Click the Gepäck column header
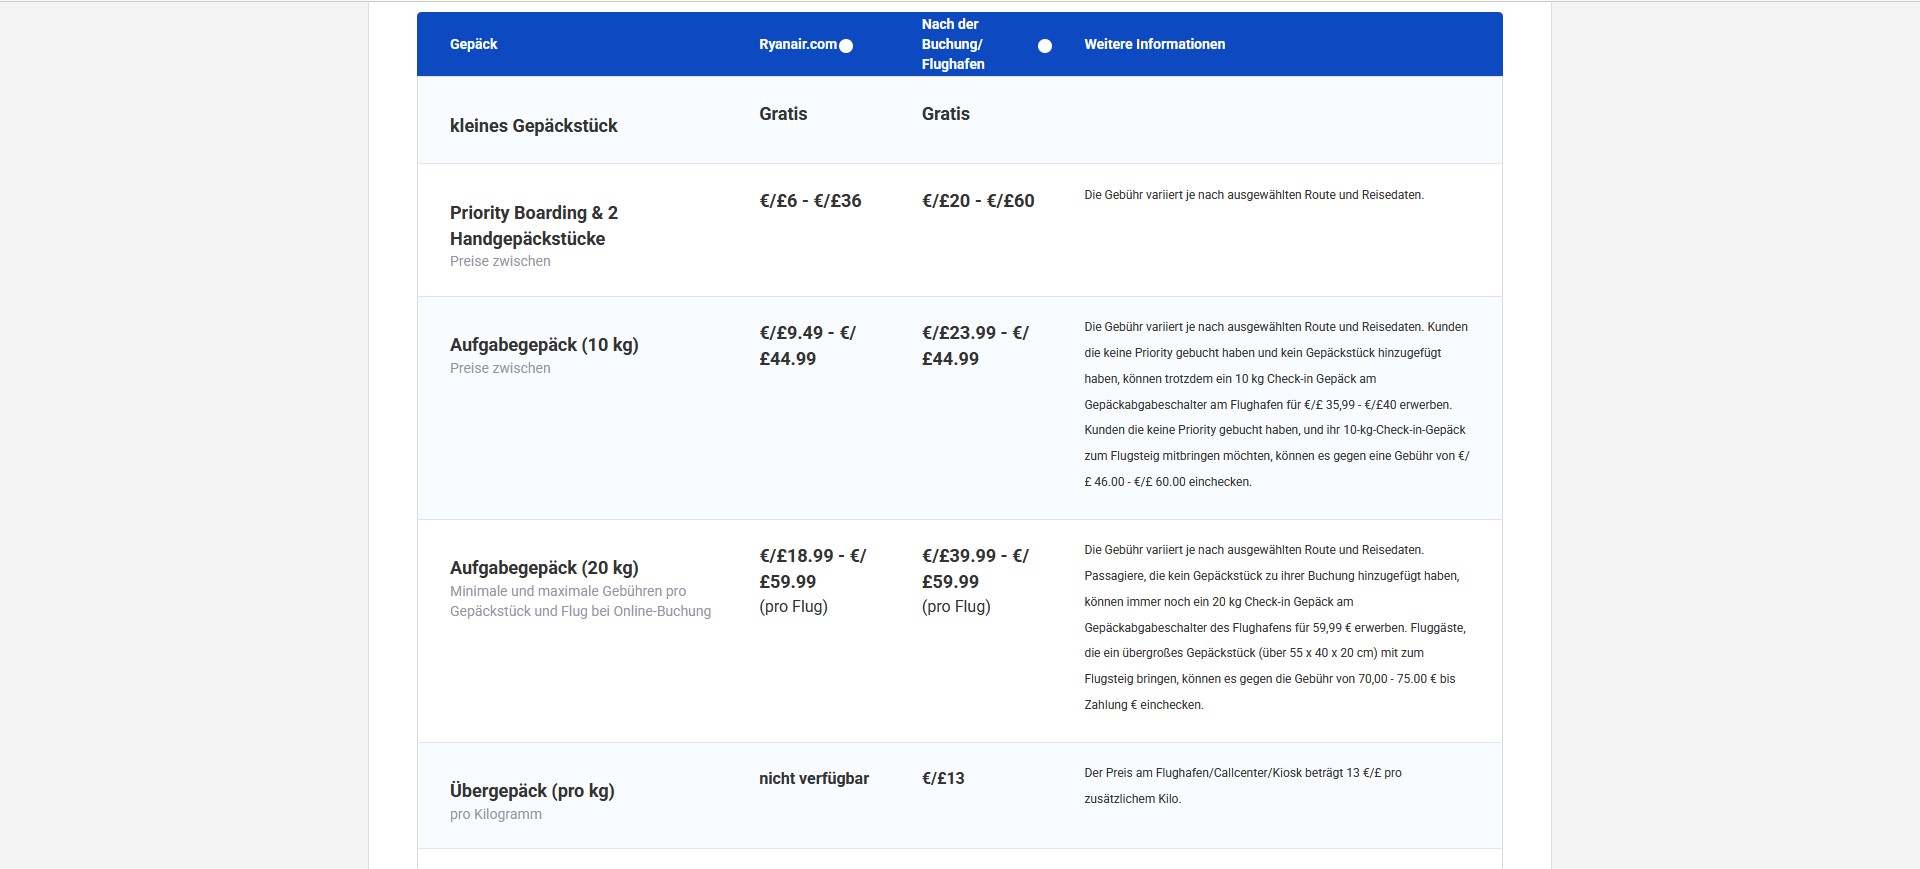Image resolution: width=1920 pixels, height=869 pixels. click(x=473, y=44)
